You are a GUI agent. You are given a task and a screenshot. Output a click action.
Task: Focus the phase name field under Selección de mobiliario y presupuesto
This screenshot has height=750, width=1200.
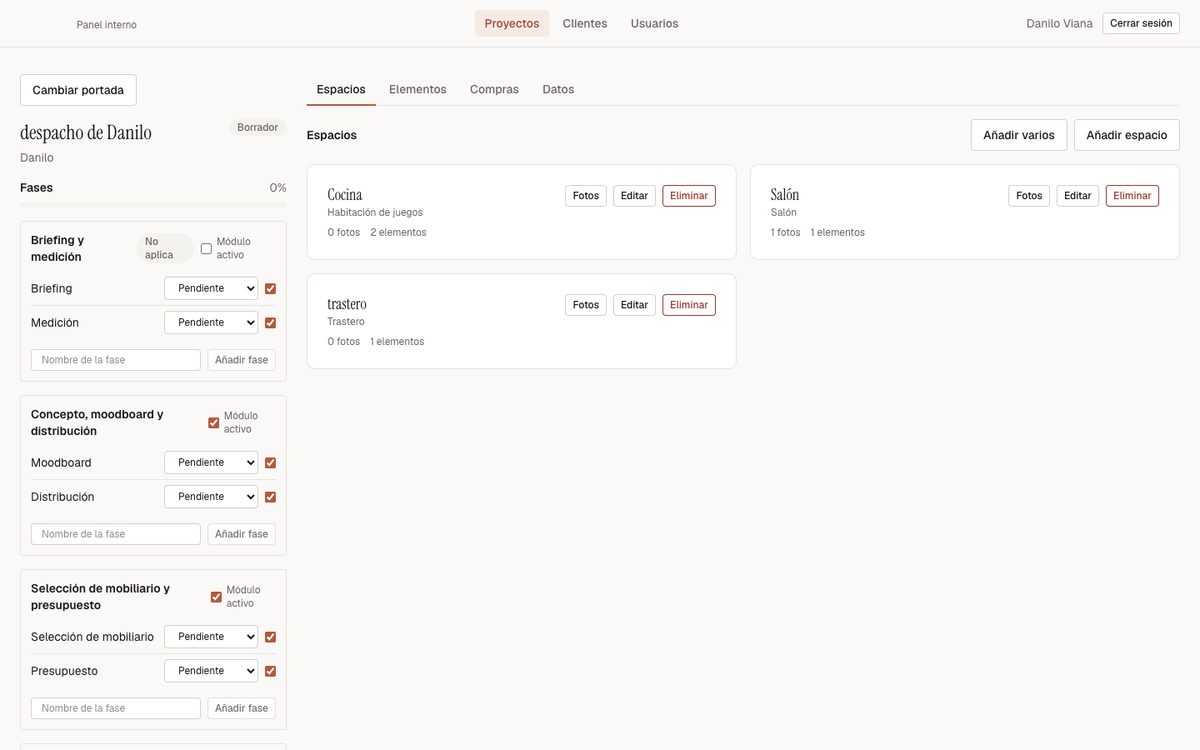pos(116,708)
